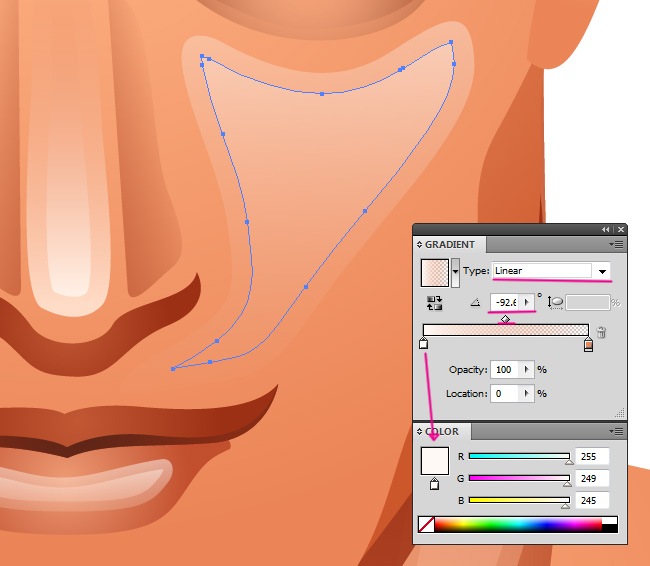
Task: Select the right orange gradient stop
Action: pos(588,345)
